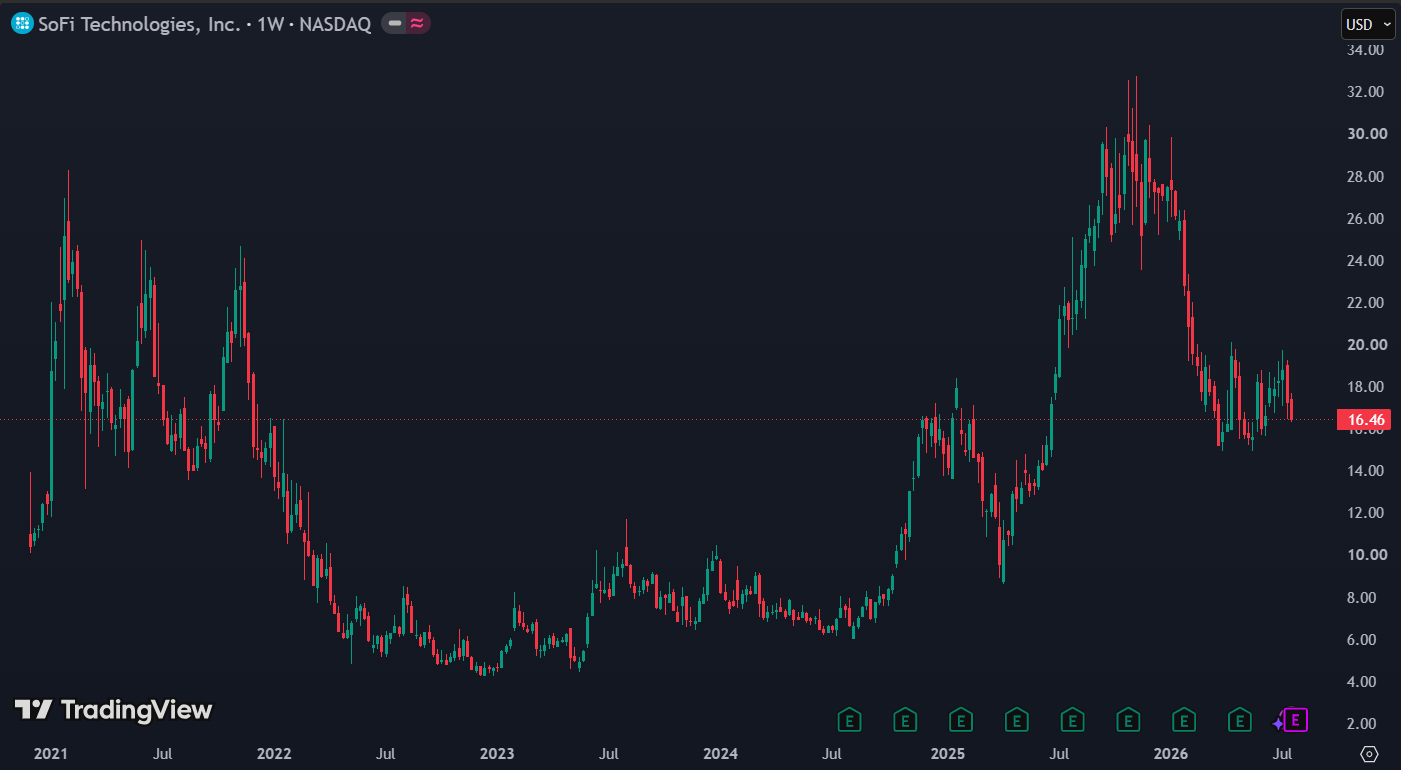Image resolution: width=1401 pixels, height=770 pixels.
Task: Click the TradingView logo link
Action: tap(113, 710)
